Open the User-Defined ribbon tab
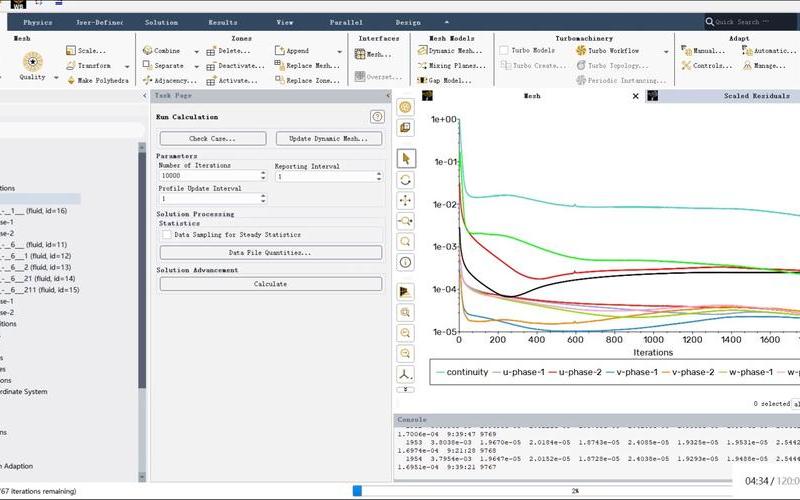This screenshot has width=800, height=500. (x=99, y=22)
